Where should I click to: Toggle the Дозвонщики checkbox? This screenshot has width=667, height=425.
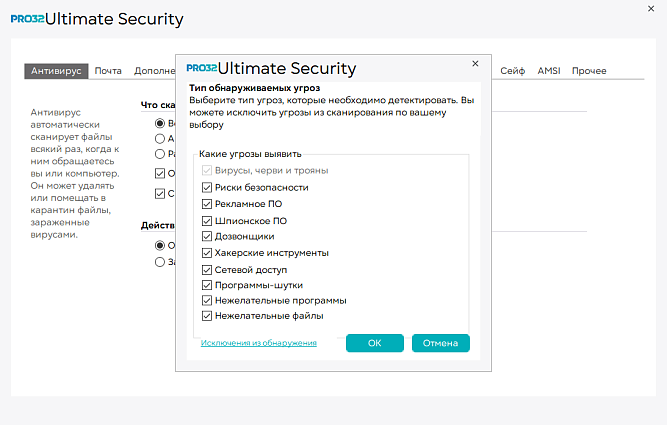[207, 236]
